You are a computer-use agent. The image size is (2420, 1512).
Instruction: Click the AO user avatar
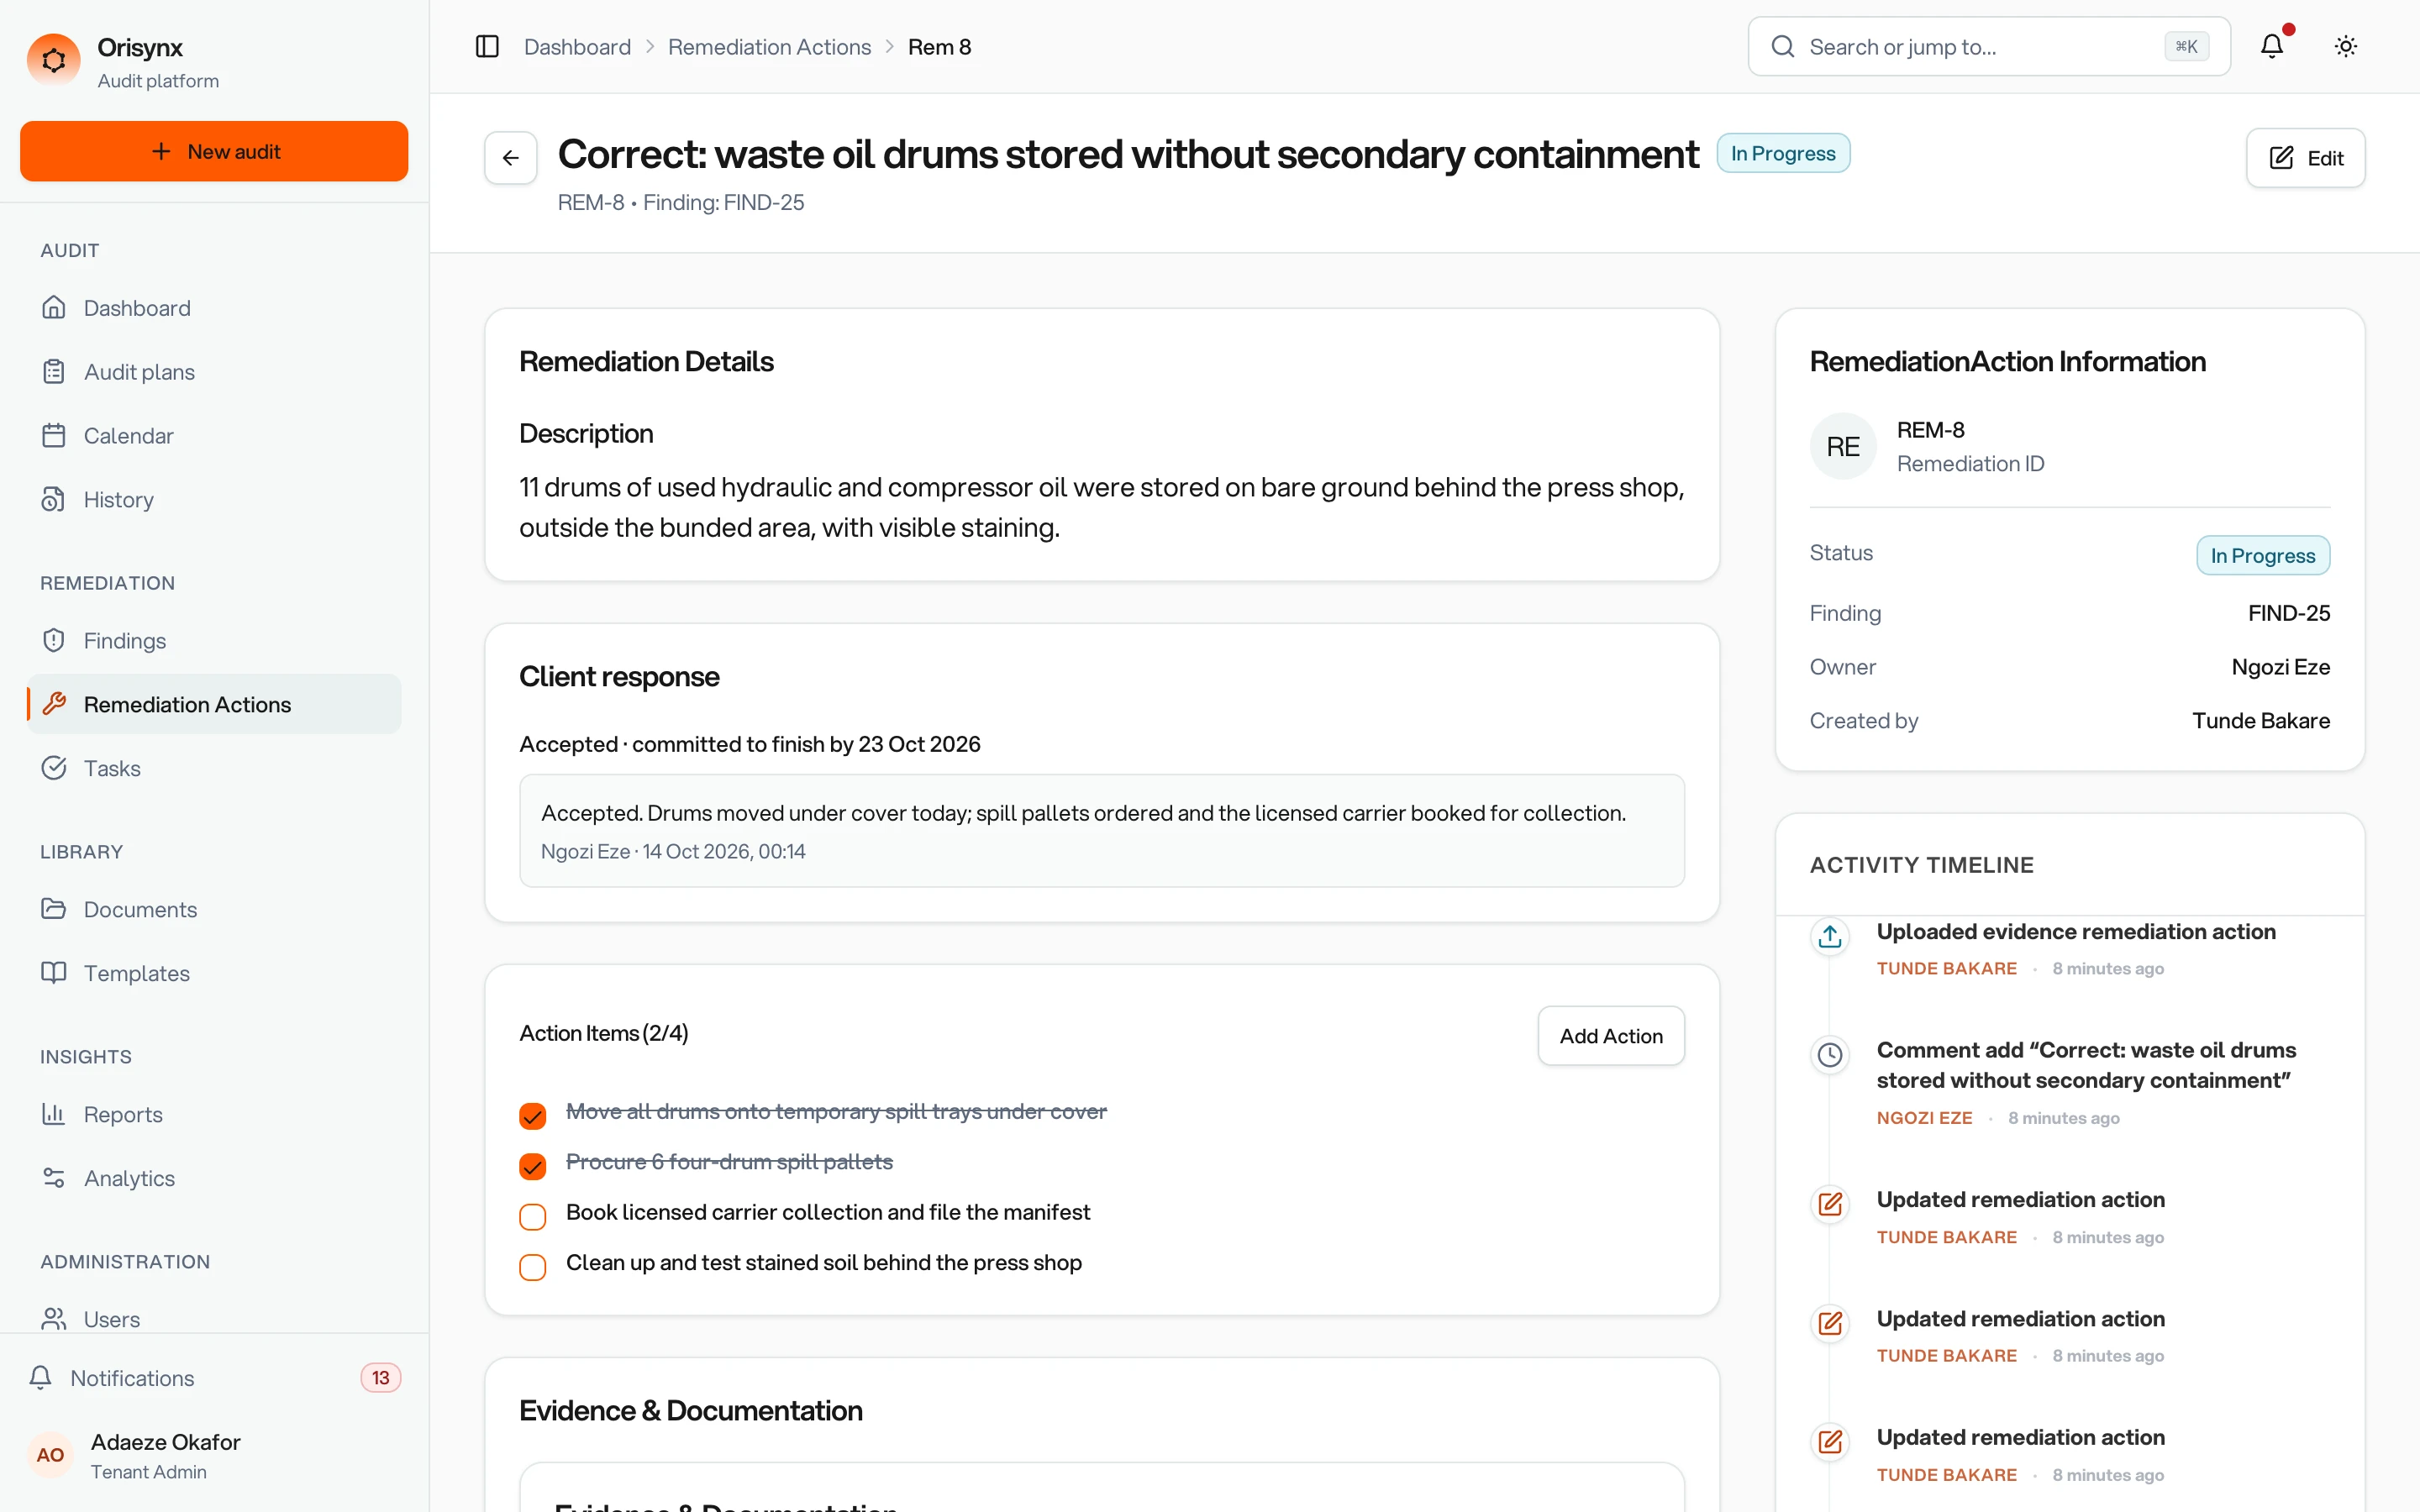tap(50, 1455)
